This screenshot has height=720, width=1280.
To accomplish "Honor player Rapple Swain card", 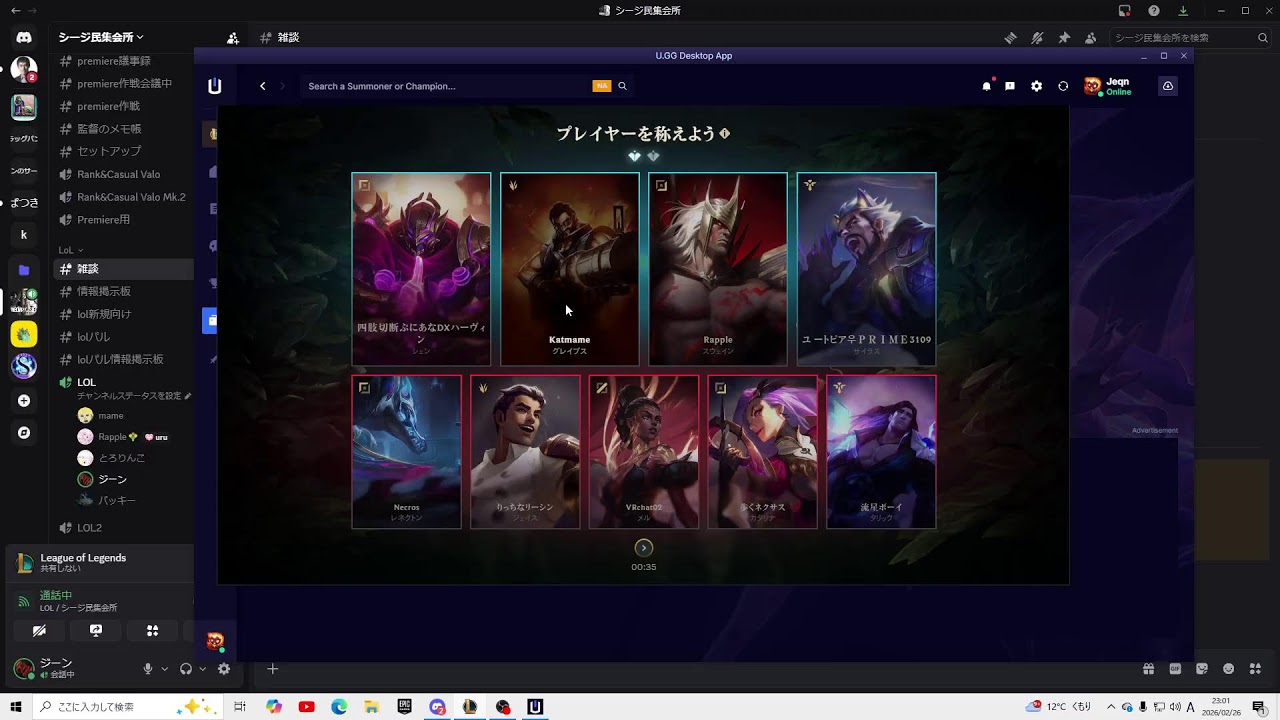I will click(x=718, y=269).
